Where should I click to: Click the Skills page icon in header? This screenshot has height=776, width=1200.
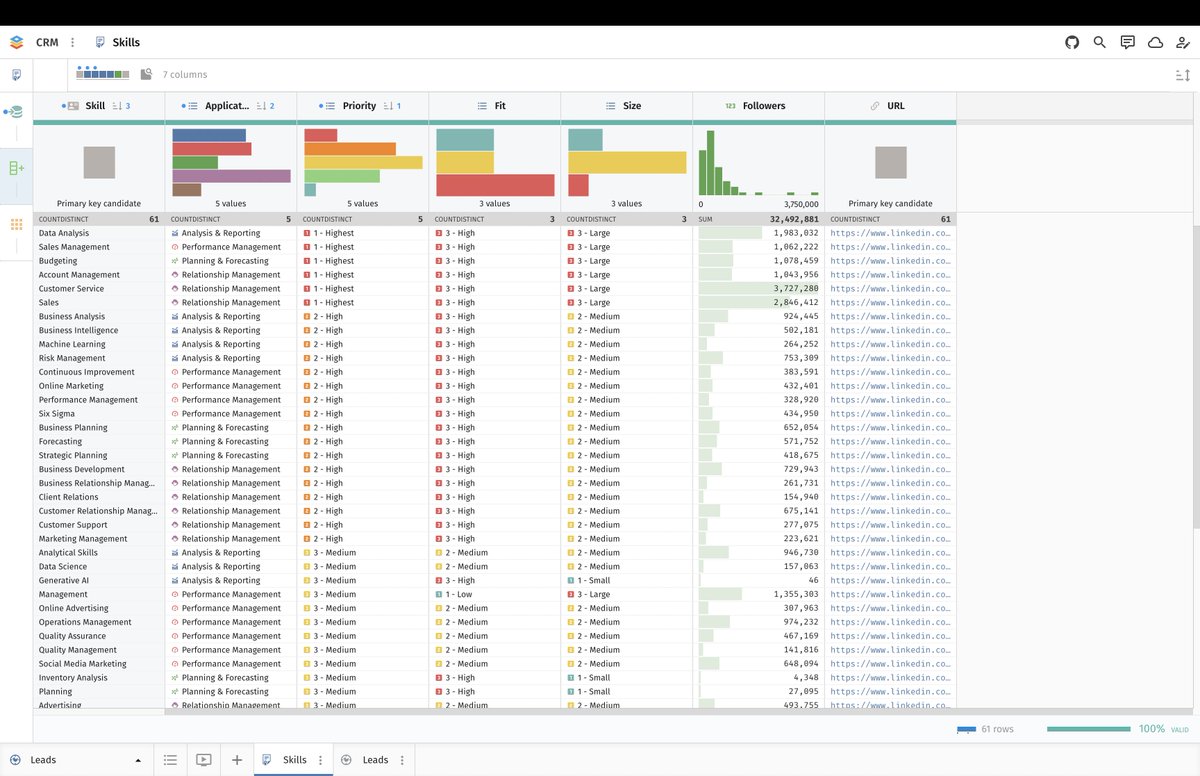100,42
